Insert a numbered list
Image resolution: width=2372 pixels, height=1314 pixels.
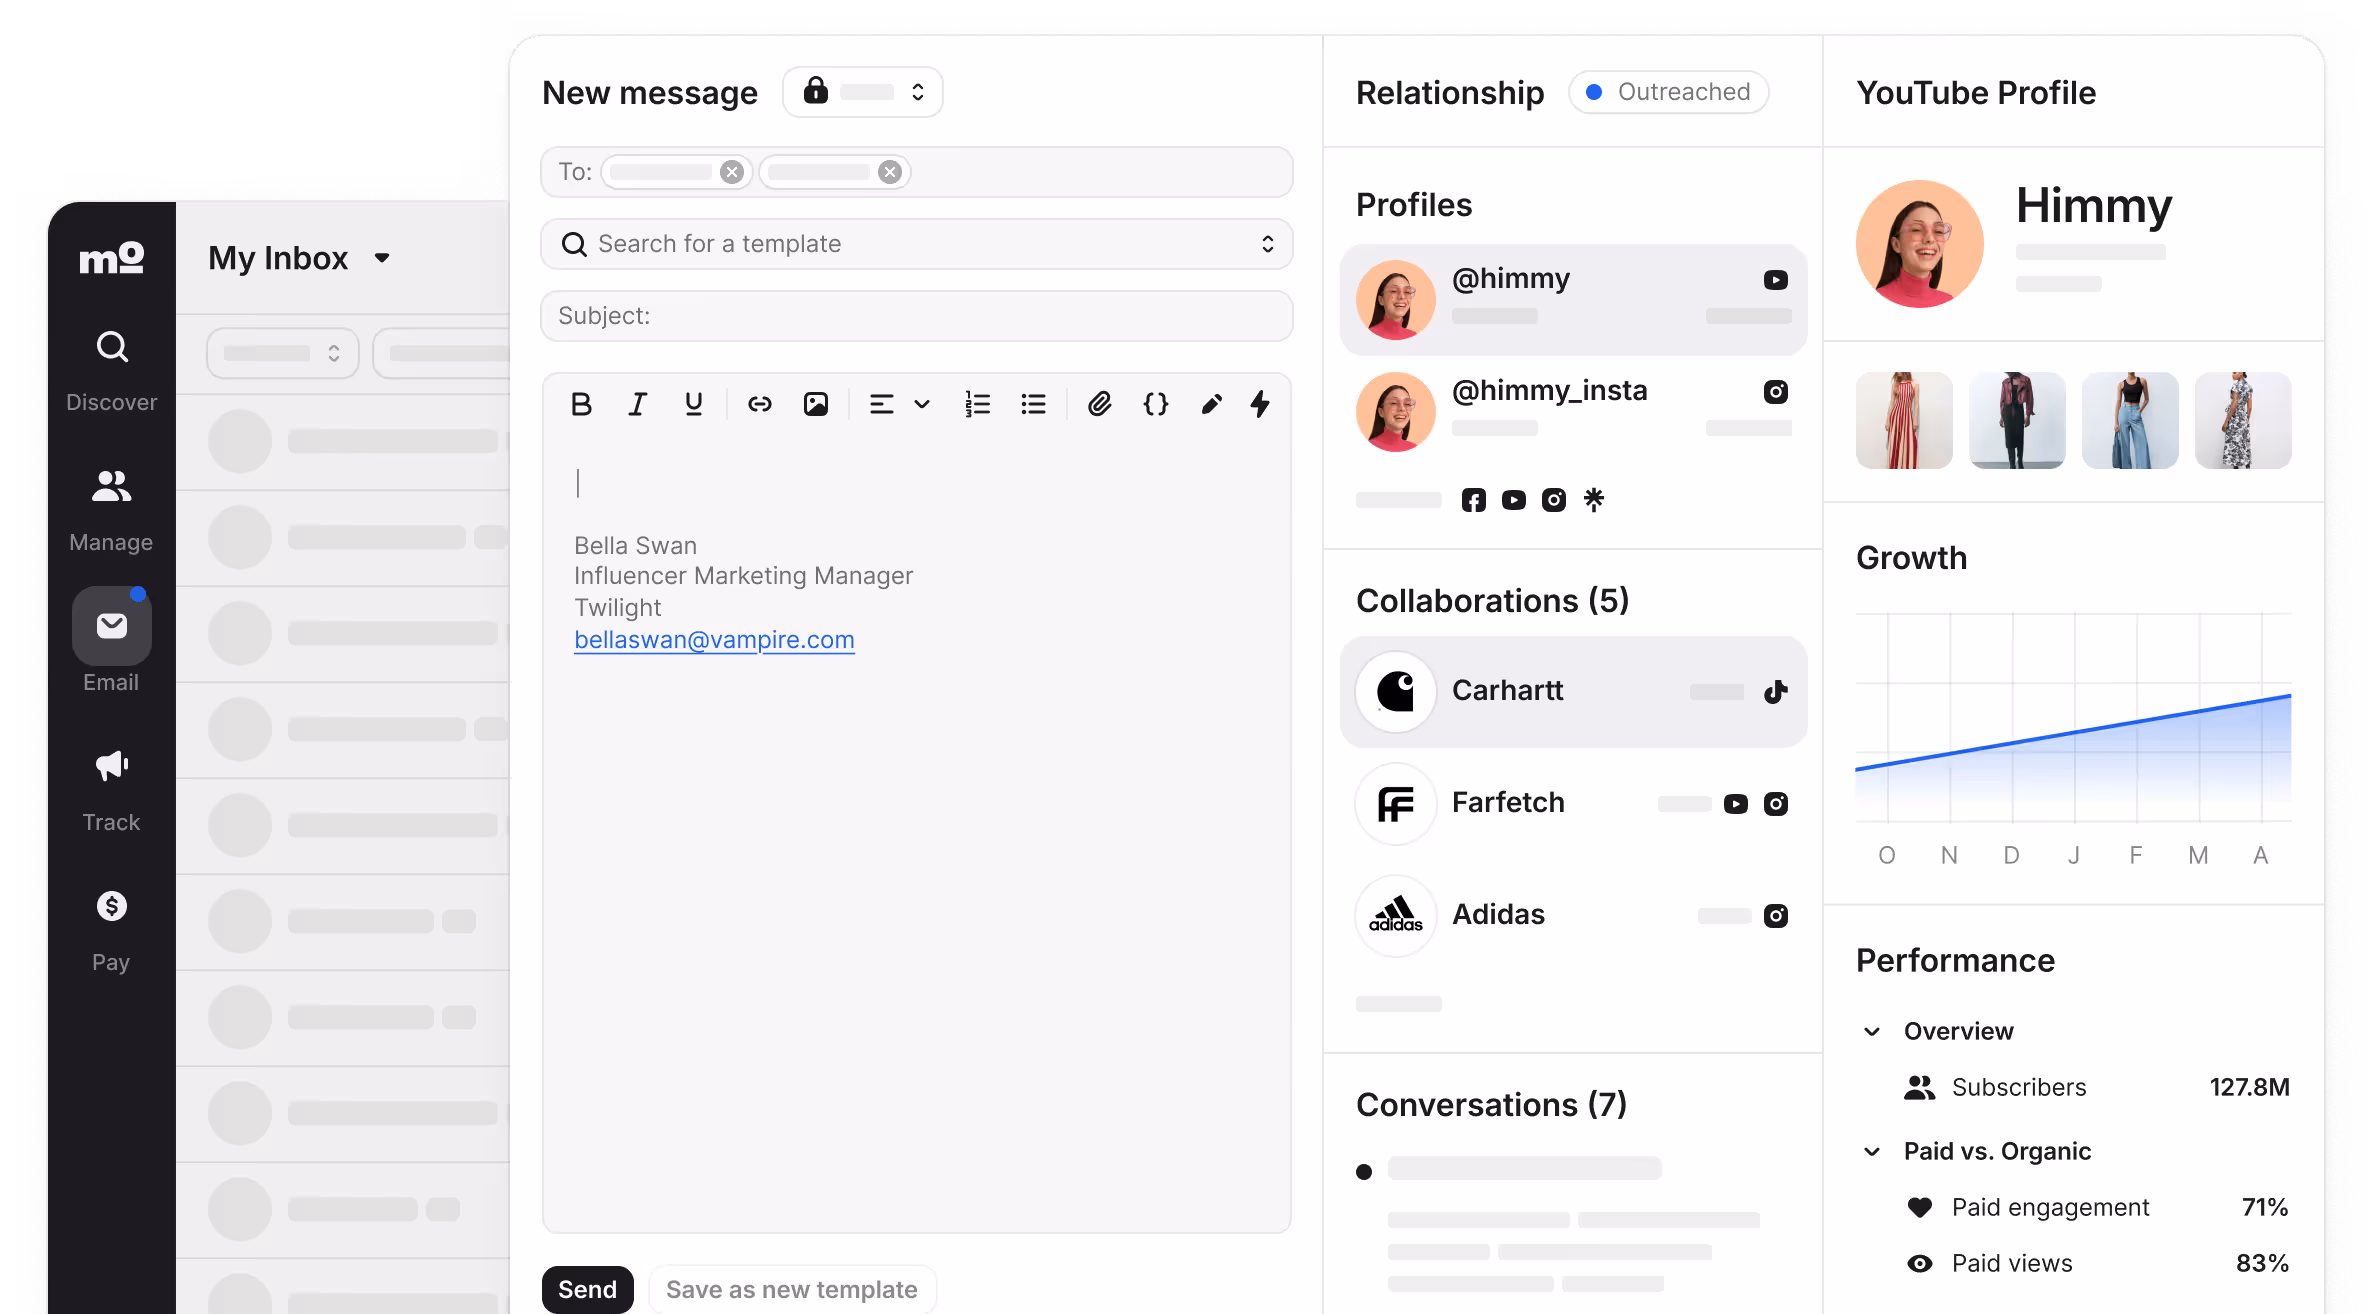click(x=977, y=404)
